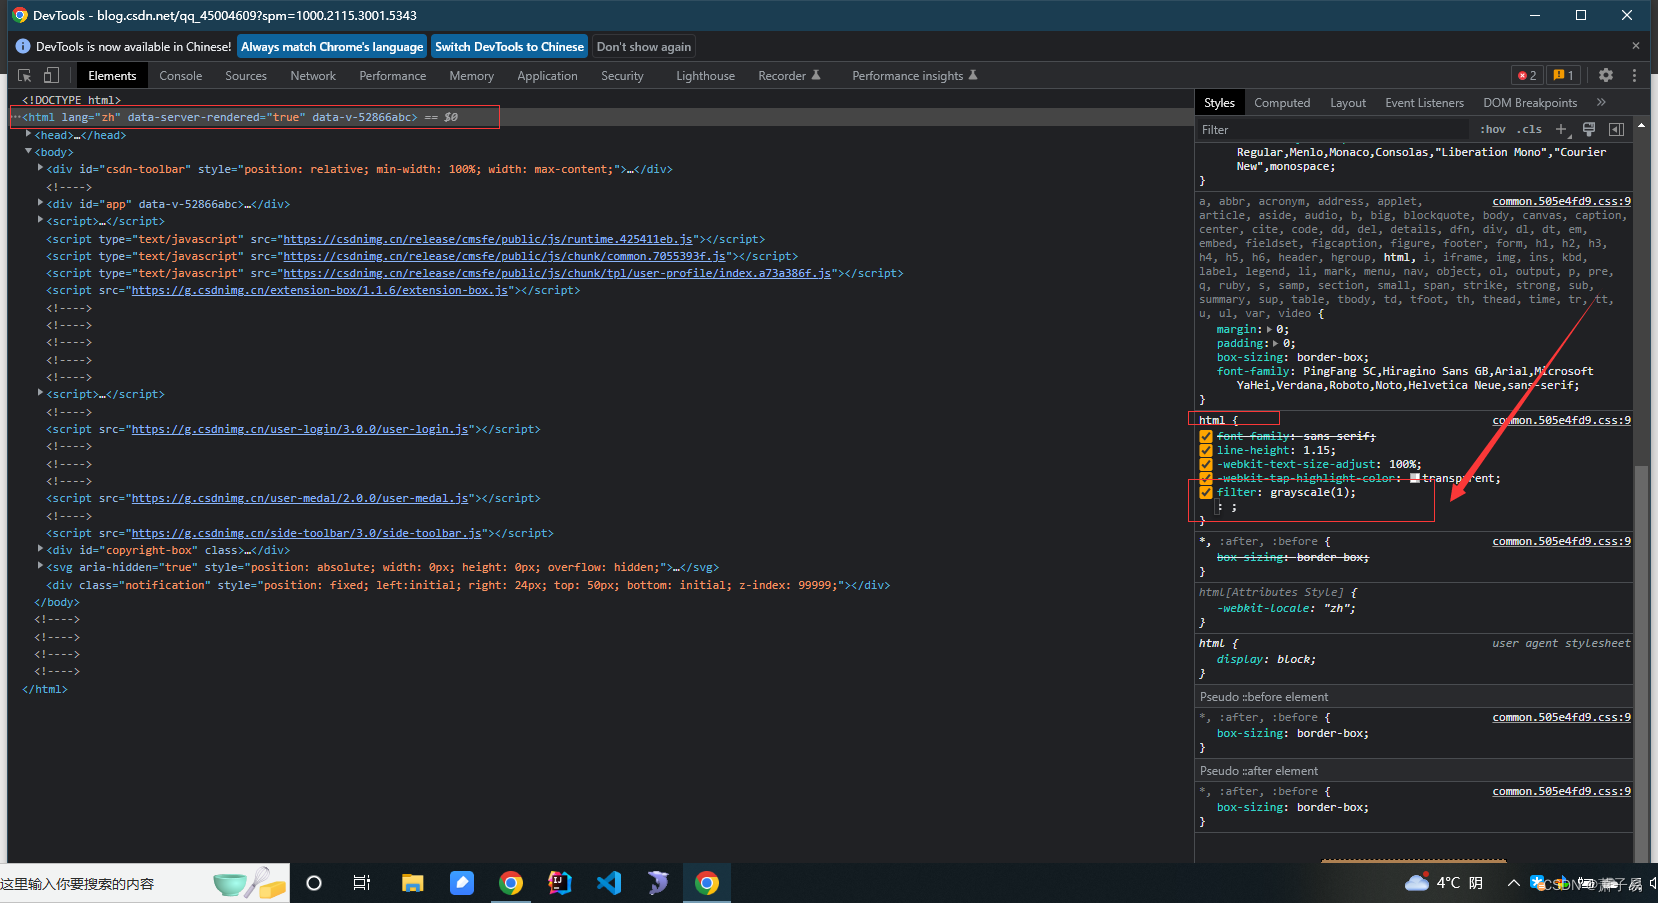This screenshot has height=903, width=1658.
Task: Open the blue note app taskbar icon
Action: point(461,883)
